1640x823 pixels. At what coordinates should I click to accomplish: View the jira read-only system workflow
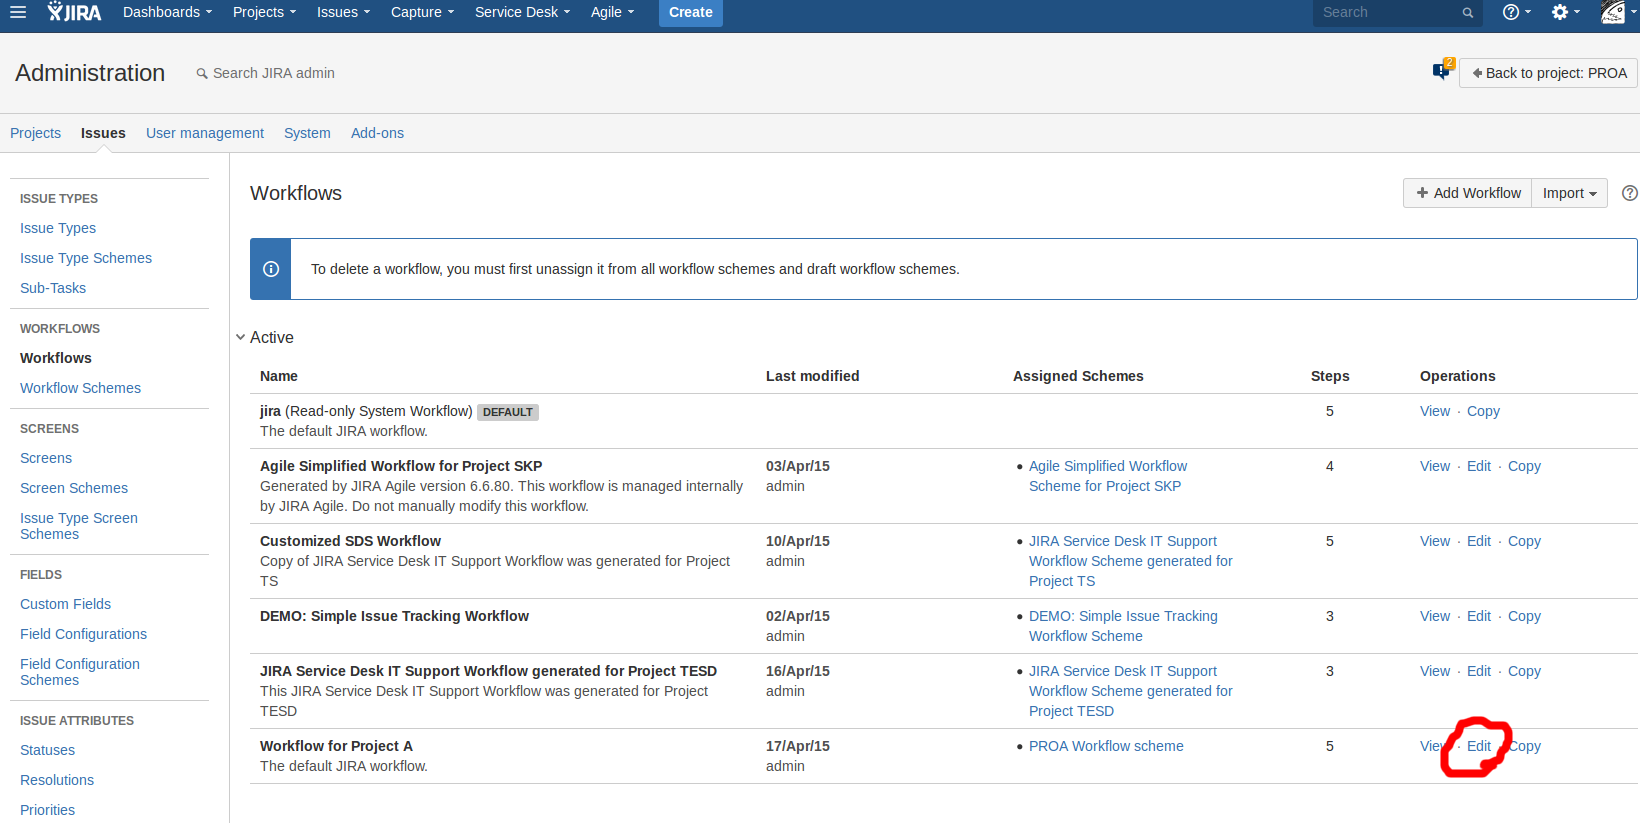pos(1435,411)
